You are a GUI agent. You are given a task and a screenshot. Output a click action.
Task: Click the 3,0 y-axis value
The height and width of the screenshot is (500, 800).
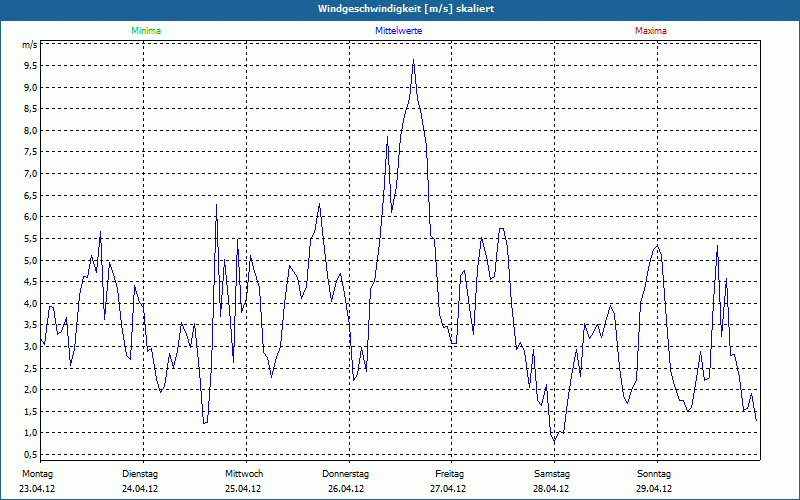coord(31,346)
